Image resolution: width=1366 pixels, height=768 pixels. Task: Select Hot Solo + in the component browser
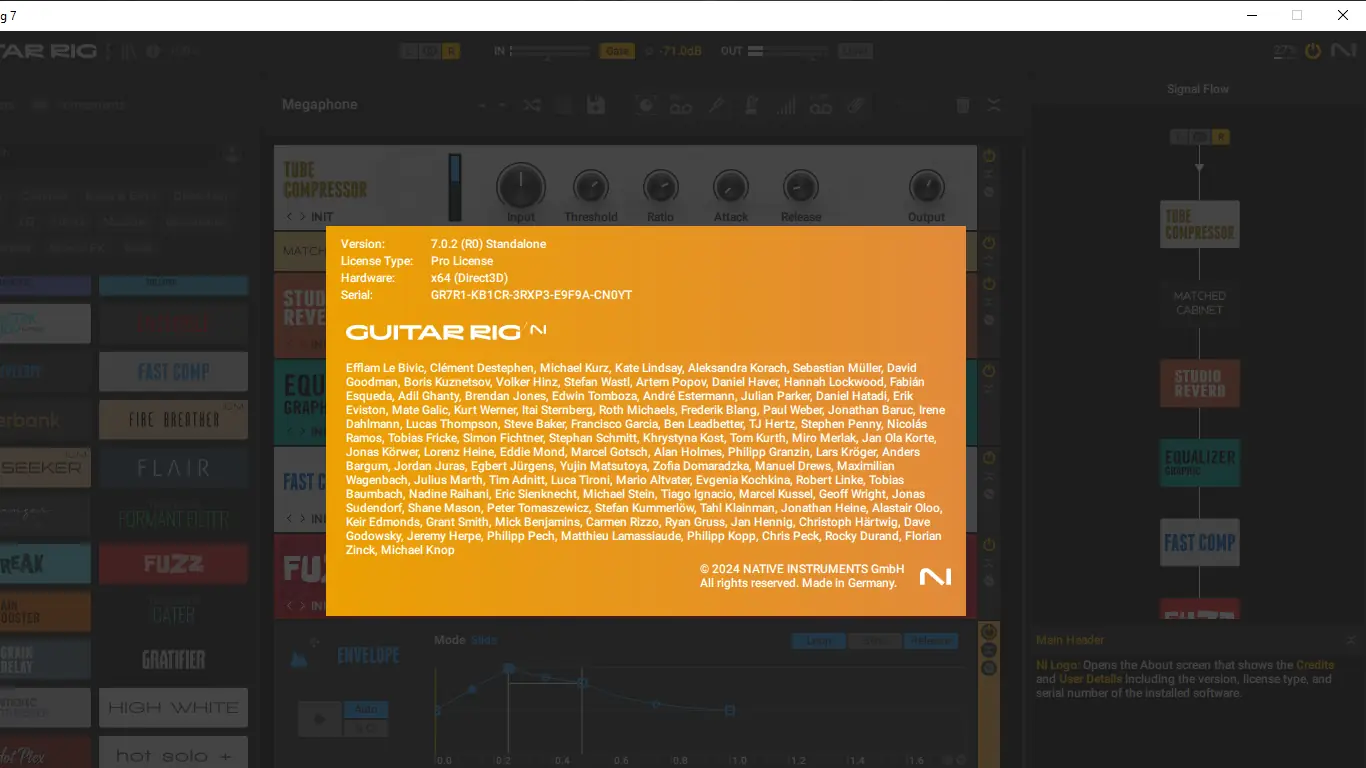coord(173,753)
